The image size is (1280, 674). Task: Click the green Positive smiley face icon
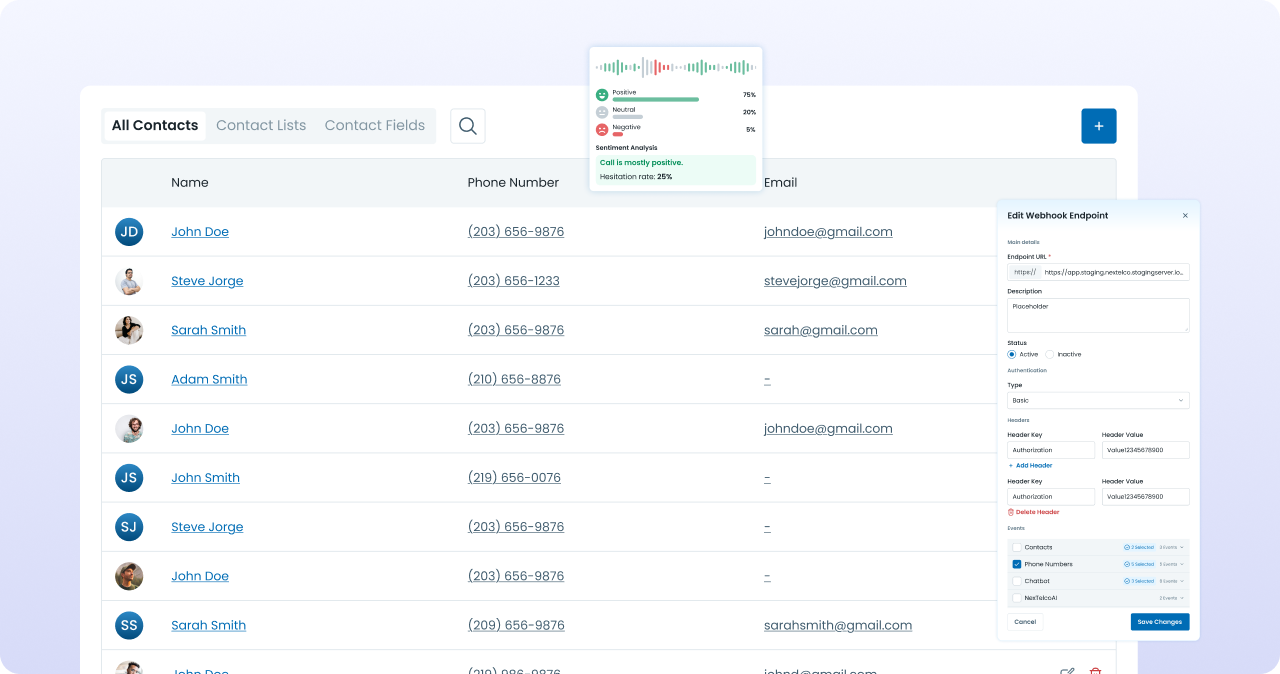point(602,95)
